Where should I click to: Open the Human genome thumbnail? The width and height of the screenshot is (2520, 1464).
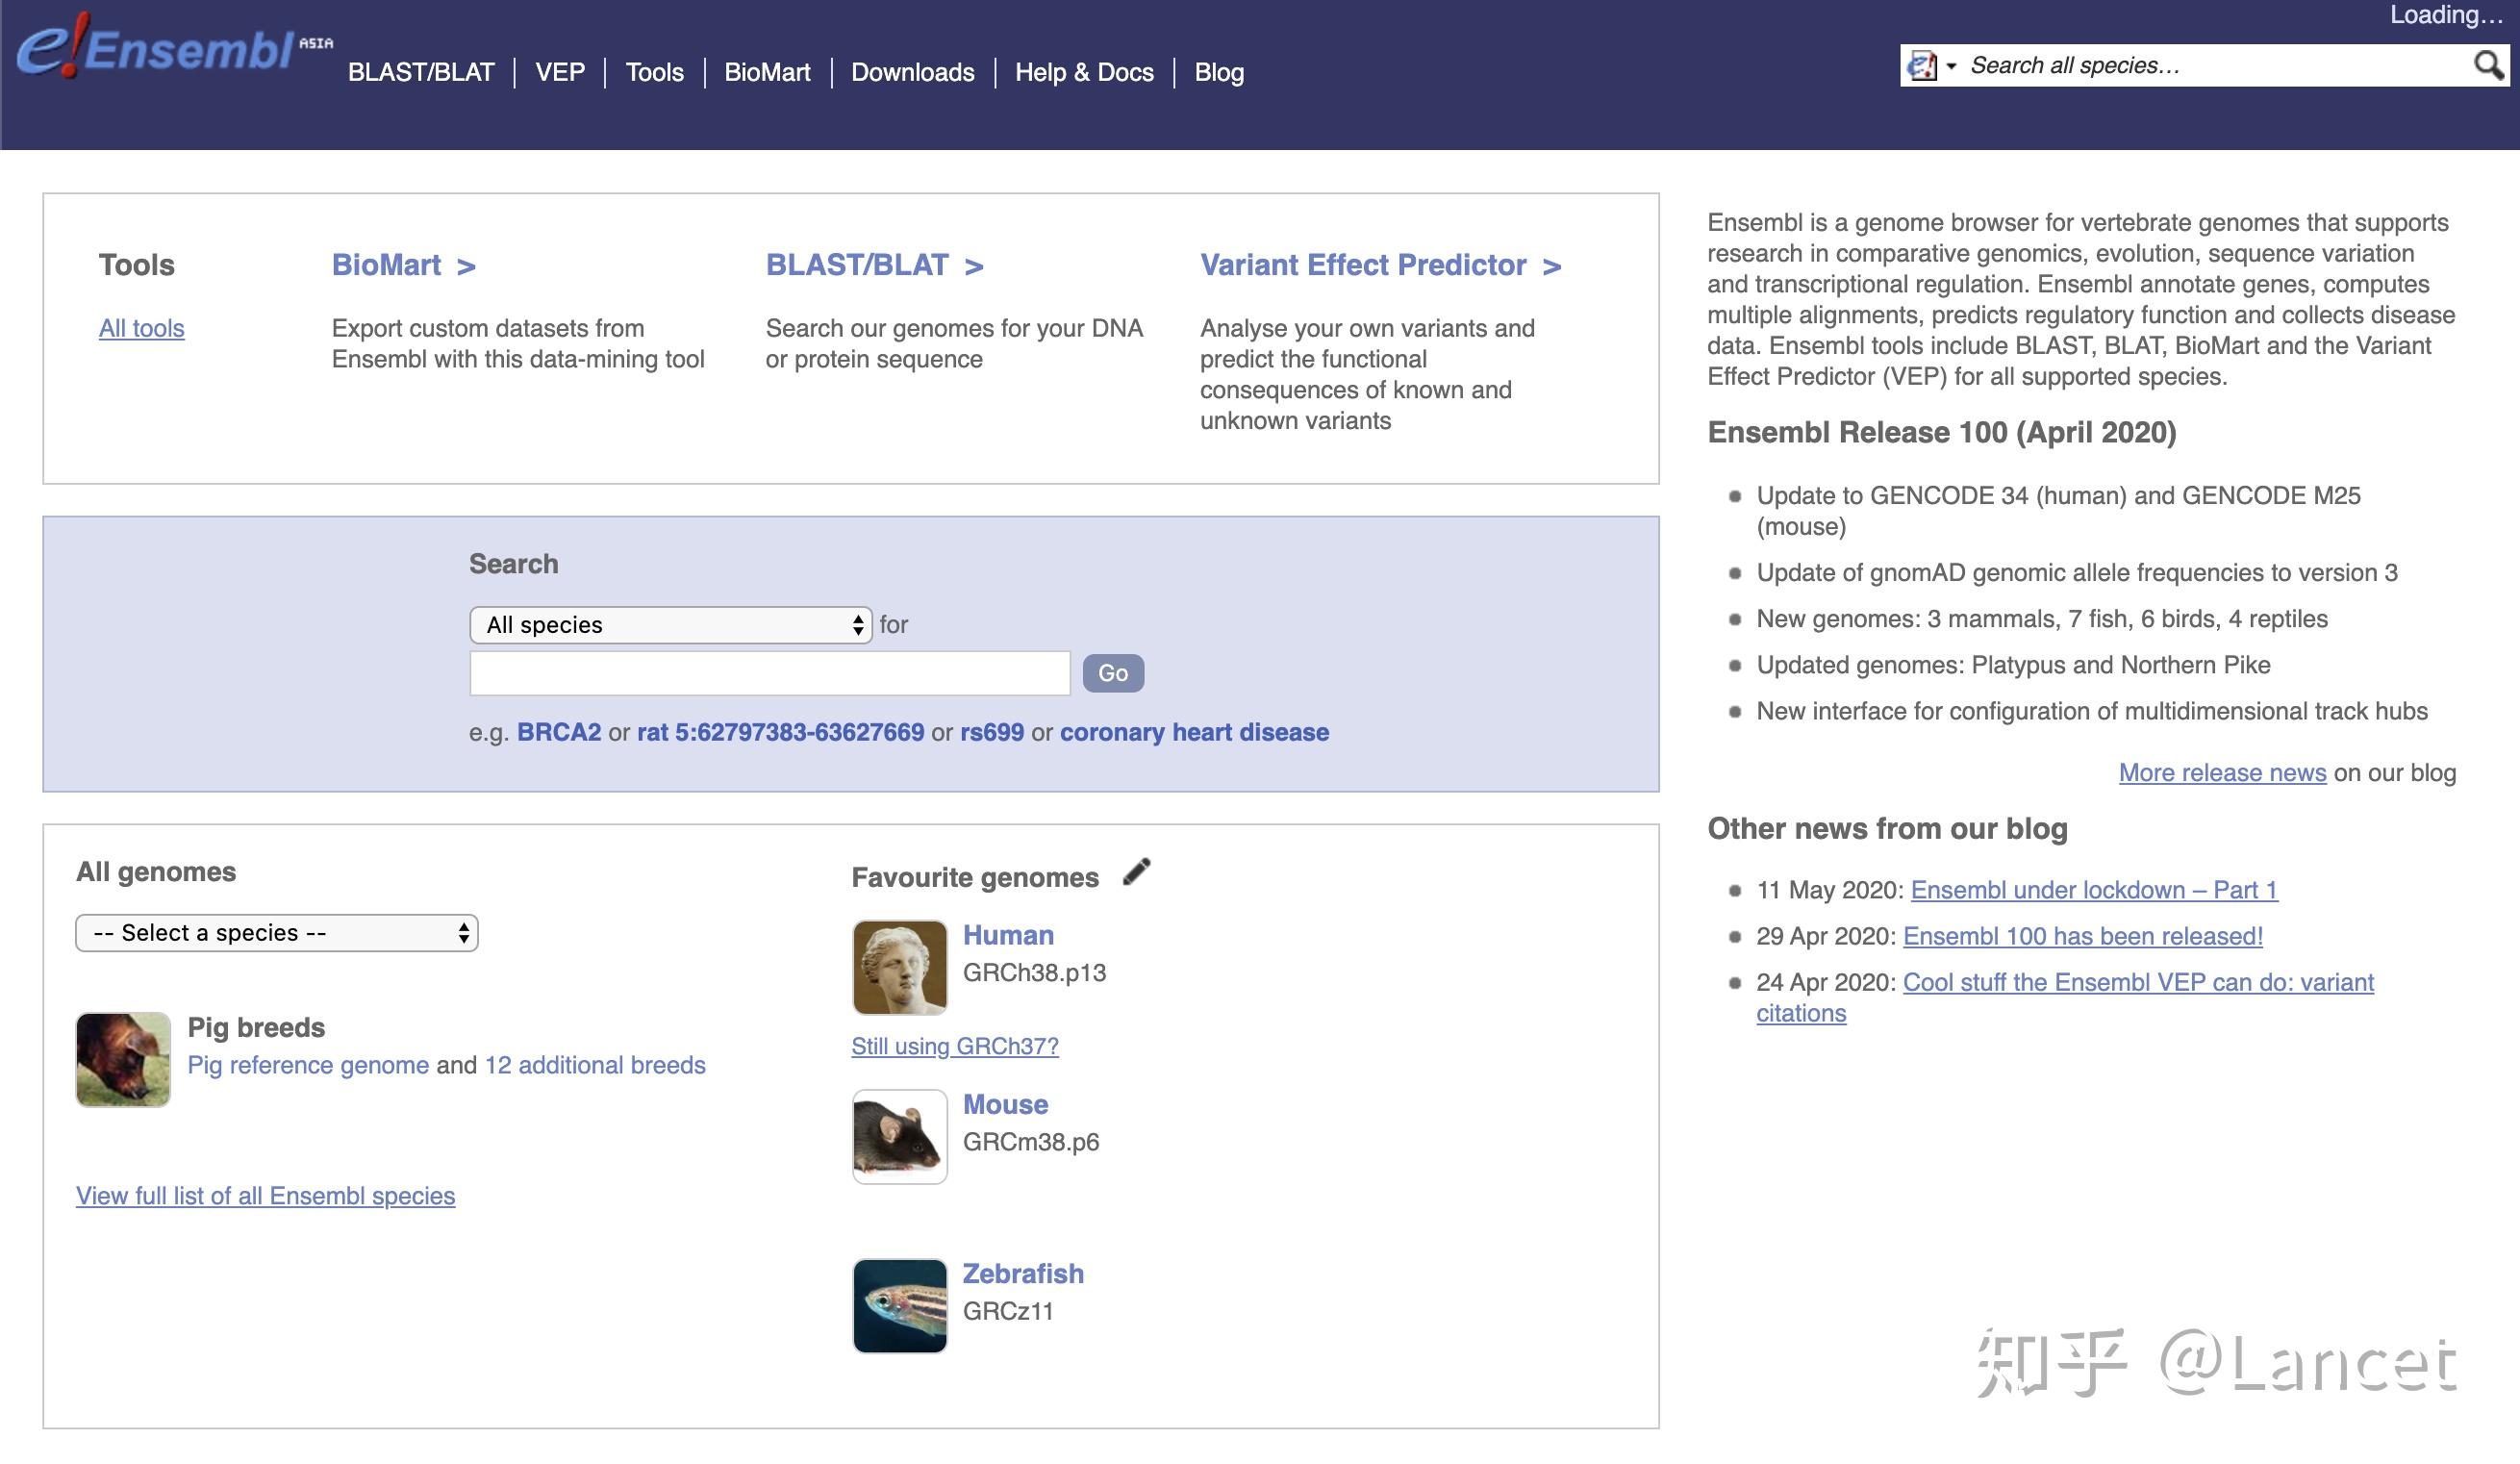[x=899, y=967]
